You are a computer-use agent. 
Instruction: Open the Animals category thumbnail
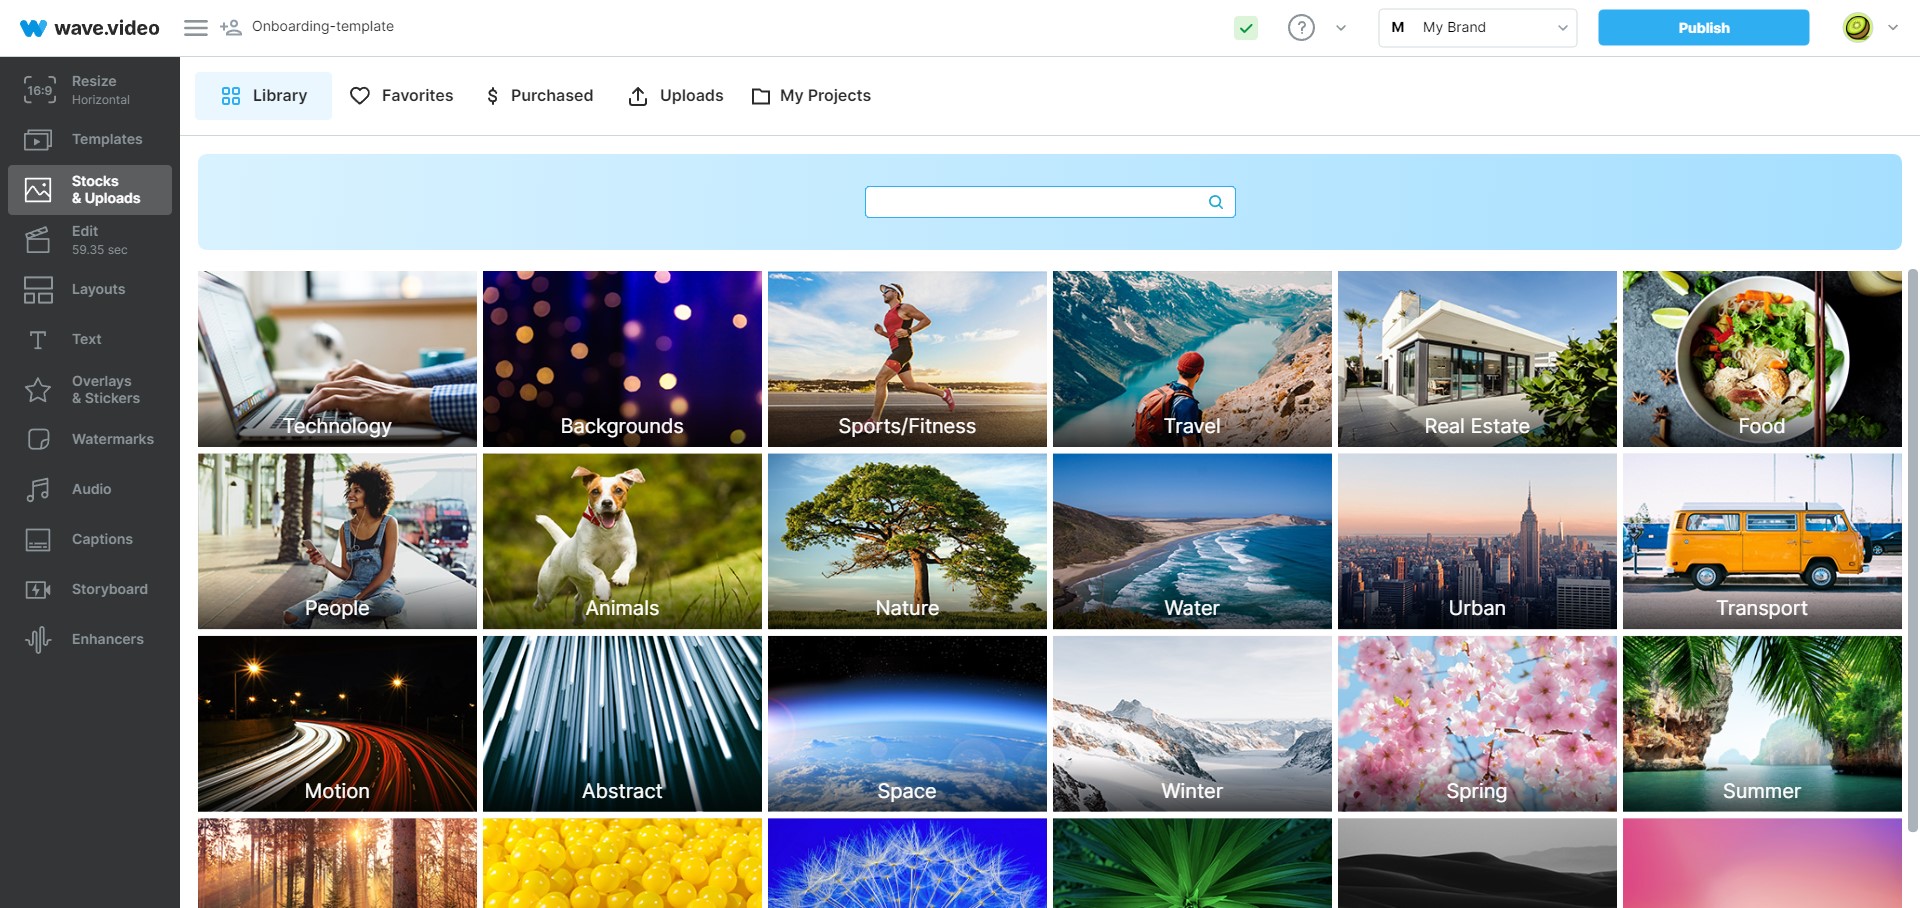622,541
